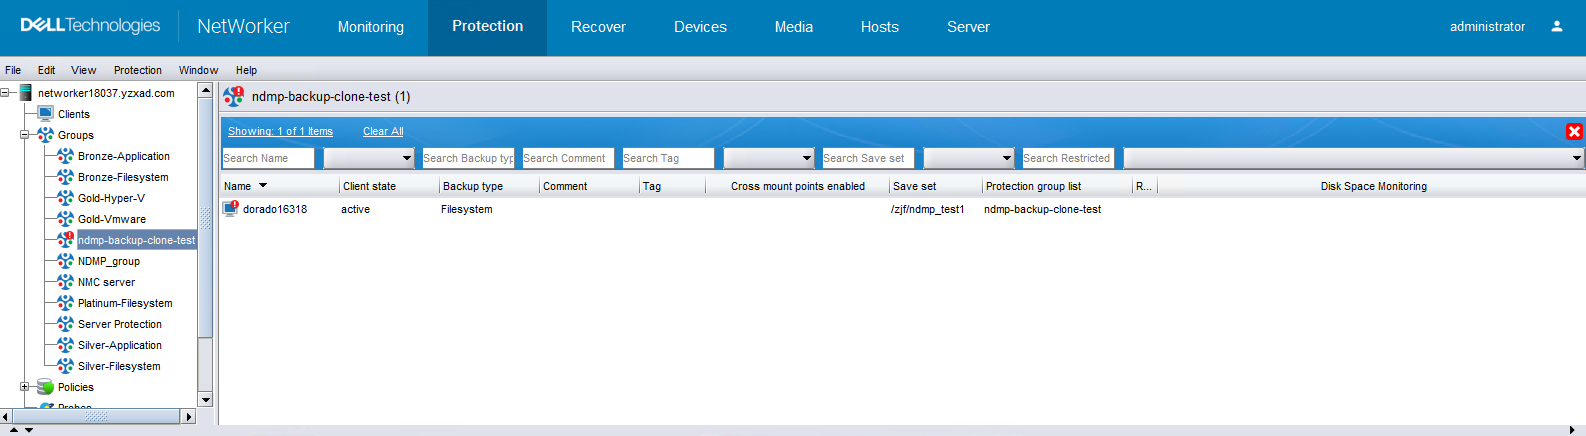Click the Search Name field
1586x436 pixels.
tap(268, 158)
